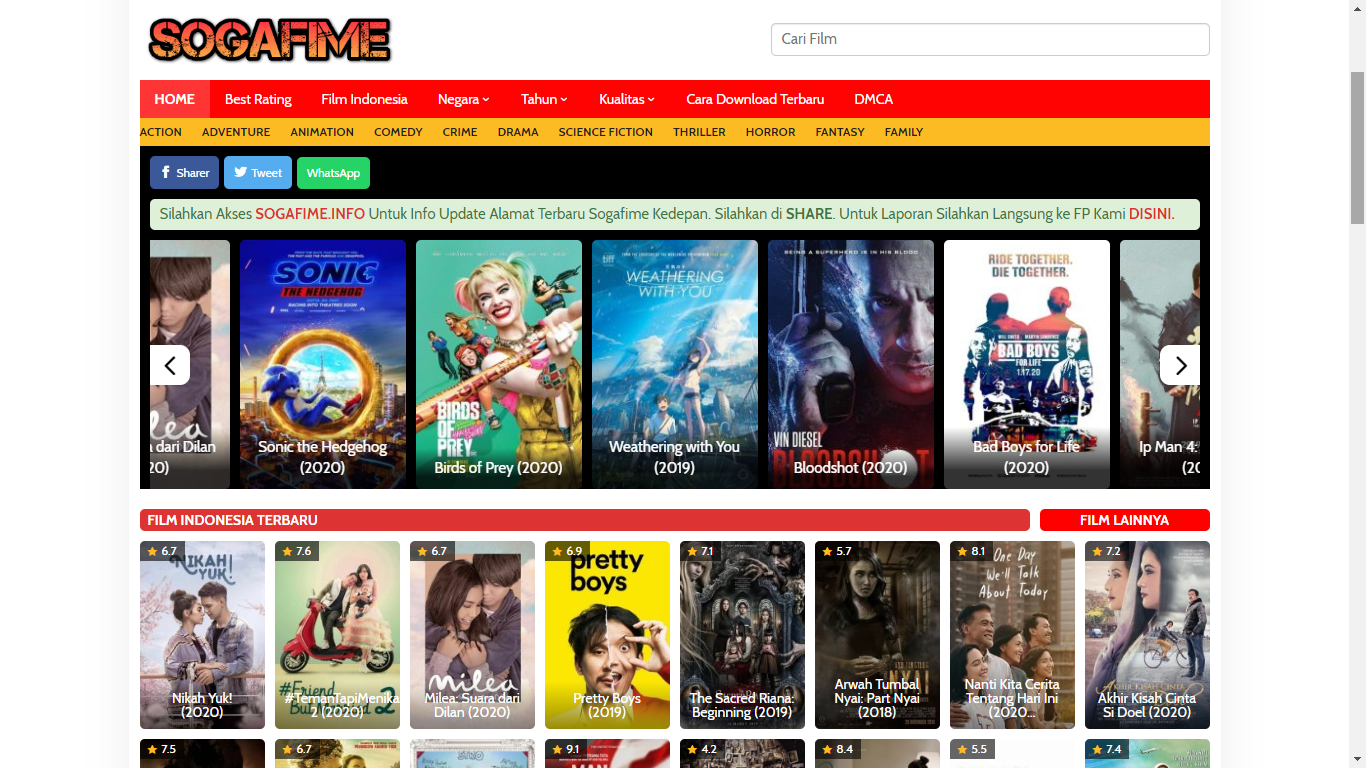
Task: Open Akhir Kisah Cinta Si Doel card
Action: click(x=1147, y=635)
